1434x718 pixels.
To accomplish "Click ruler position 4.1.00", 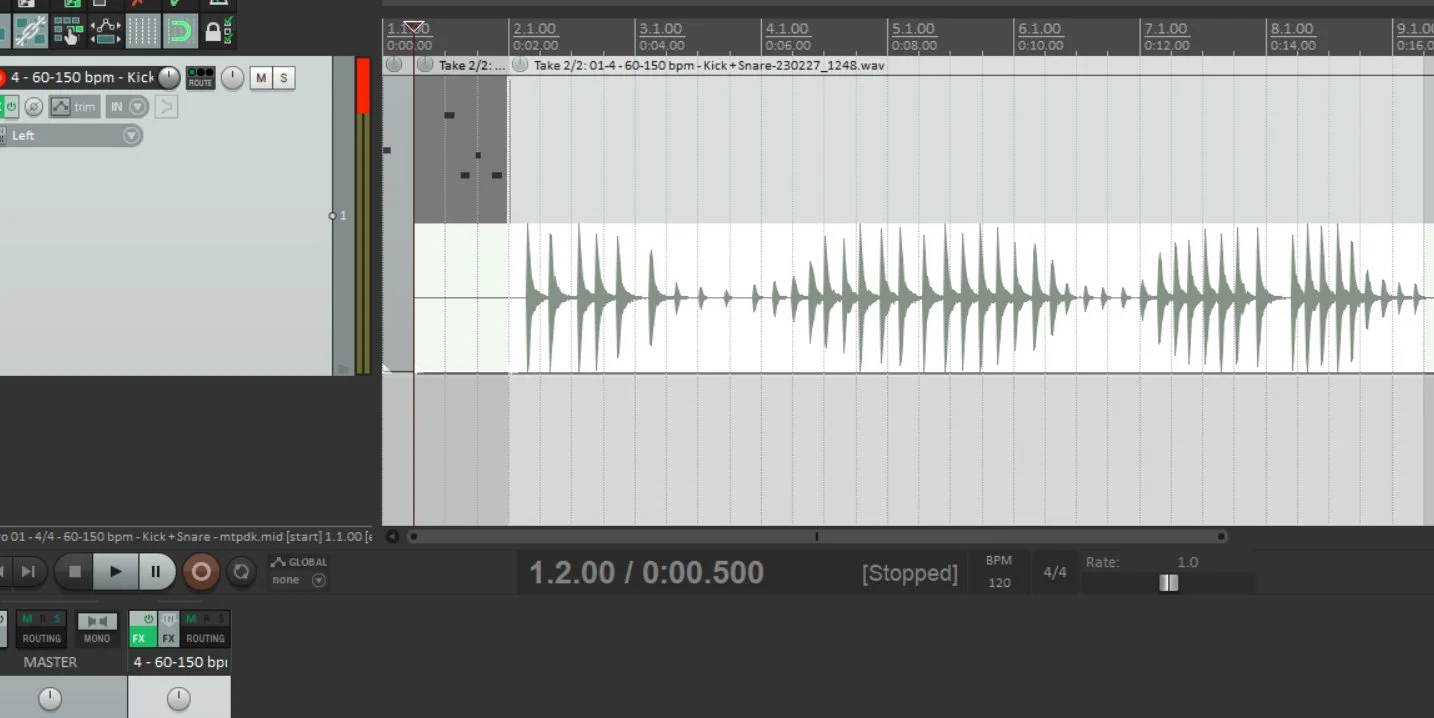I will [787, 29].
